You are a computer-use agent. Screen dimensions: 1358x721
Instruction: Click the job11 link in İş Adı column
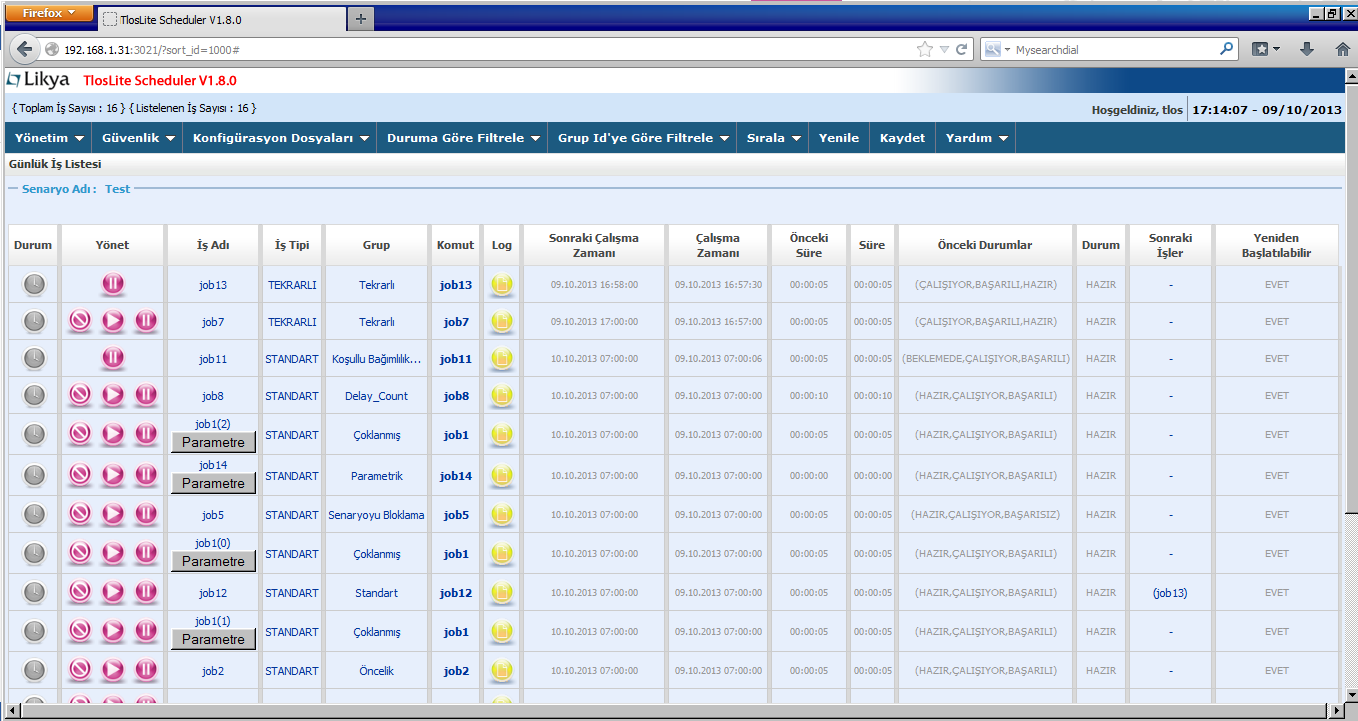click(213, 359)
